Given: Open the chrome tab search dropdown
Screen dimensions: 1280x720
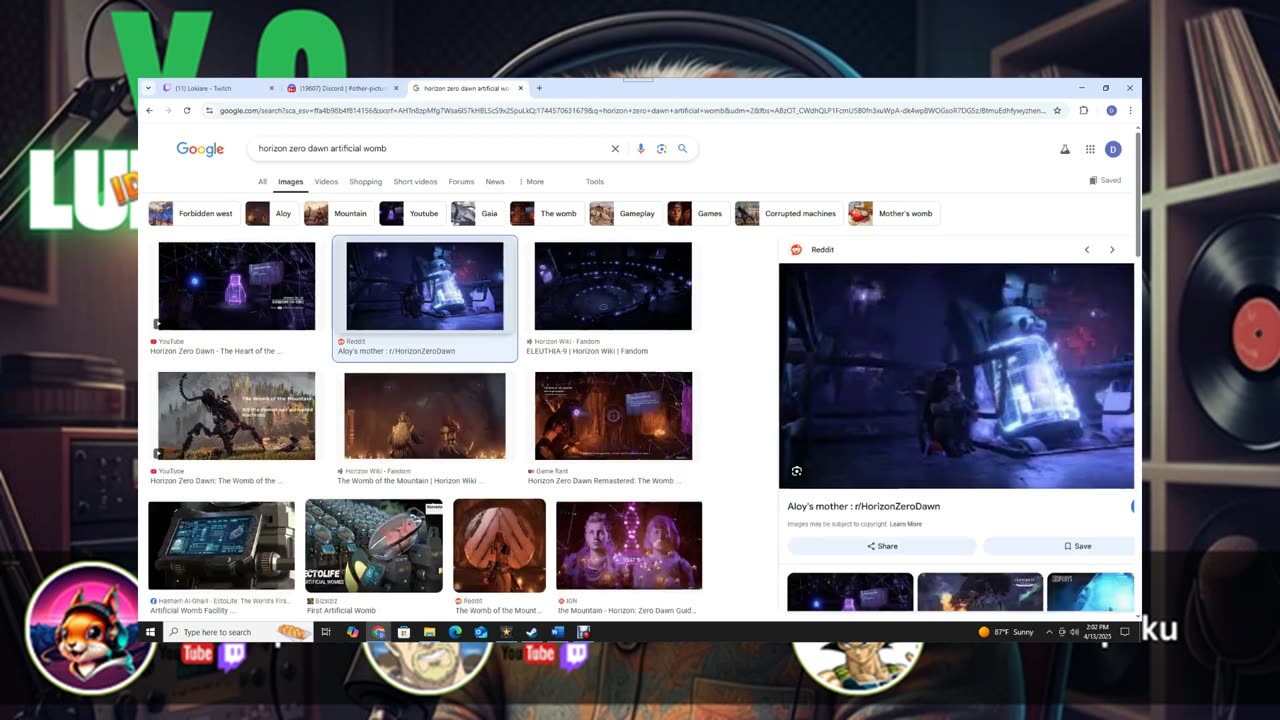Looking at the screenshot, I should pyautogui.click(x=148, y=88).
